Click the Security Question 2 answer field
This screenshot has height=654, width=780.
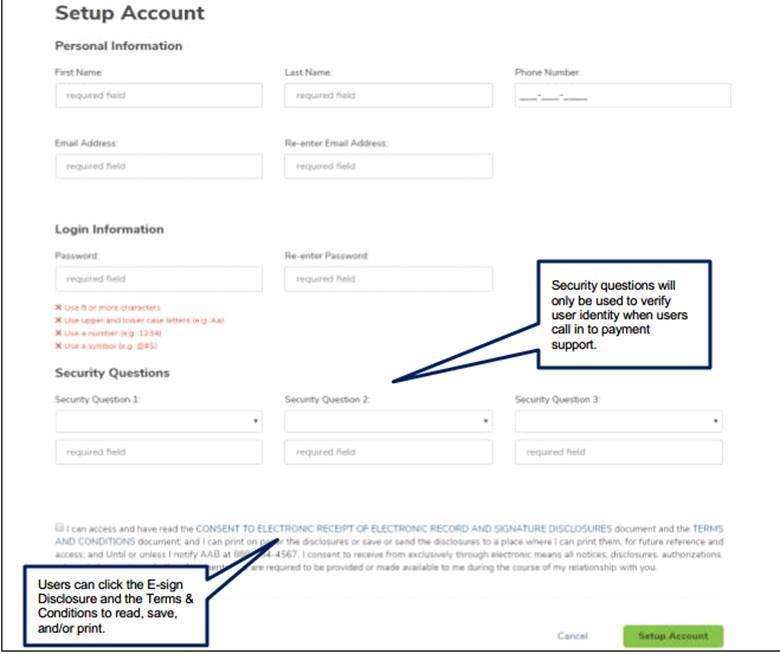coord(389,452)
